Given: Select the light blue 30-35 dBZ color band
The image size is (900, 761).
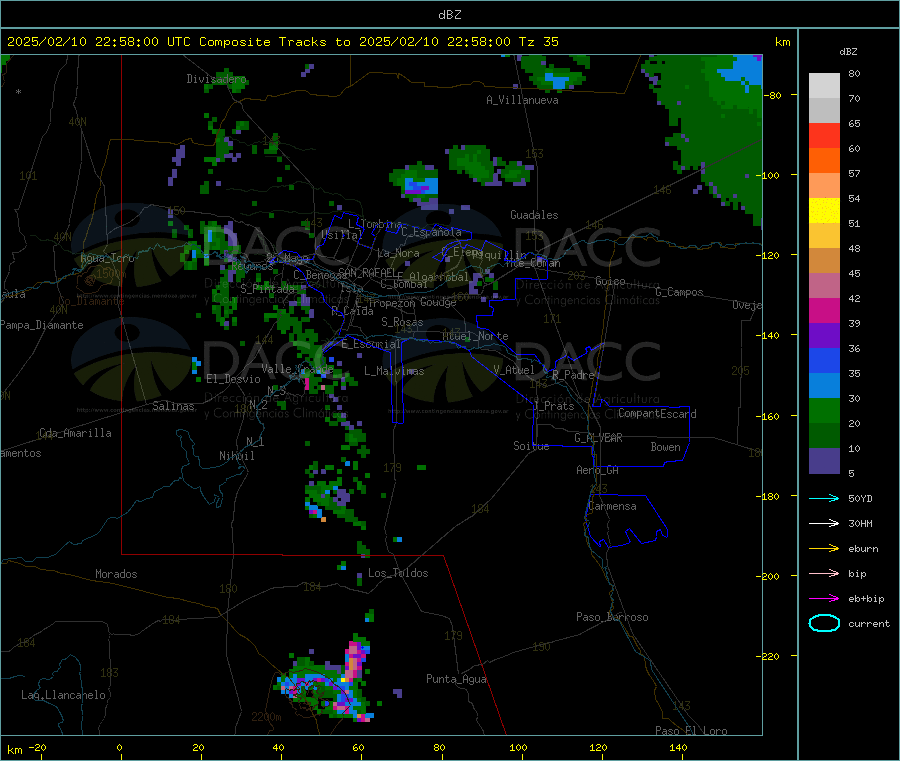Looking at the screenshot, I should pos(824,386).
